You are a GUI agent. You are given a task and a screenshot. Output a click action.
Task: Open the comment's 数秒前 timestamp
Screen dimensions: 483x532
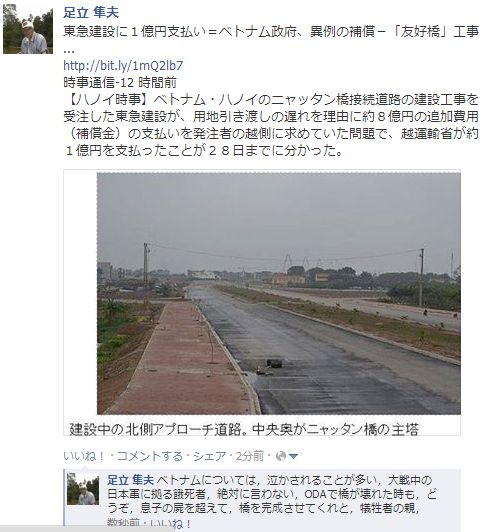click(x=123, y=524)
